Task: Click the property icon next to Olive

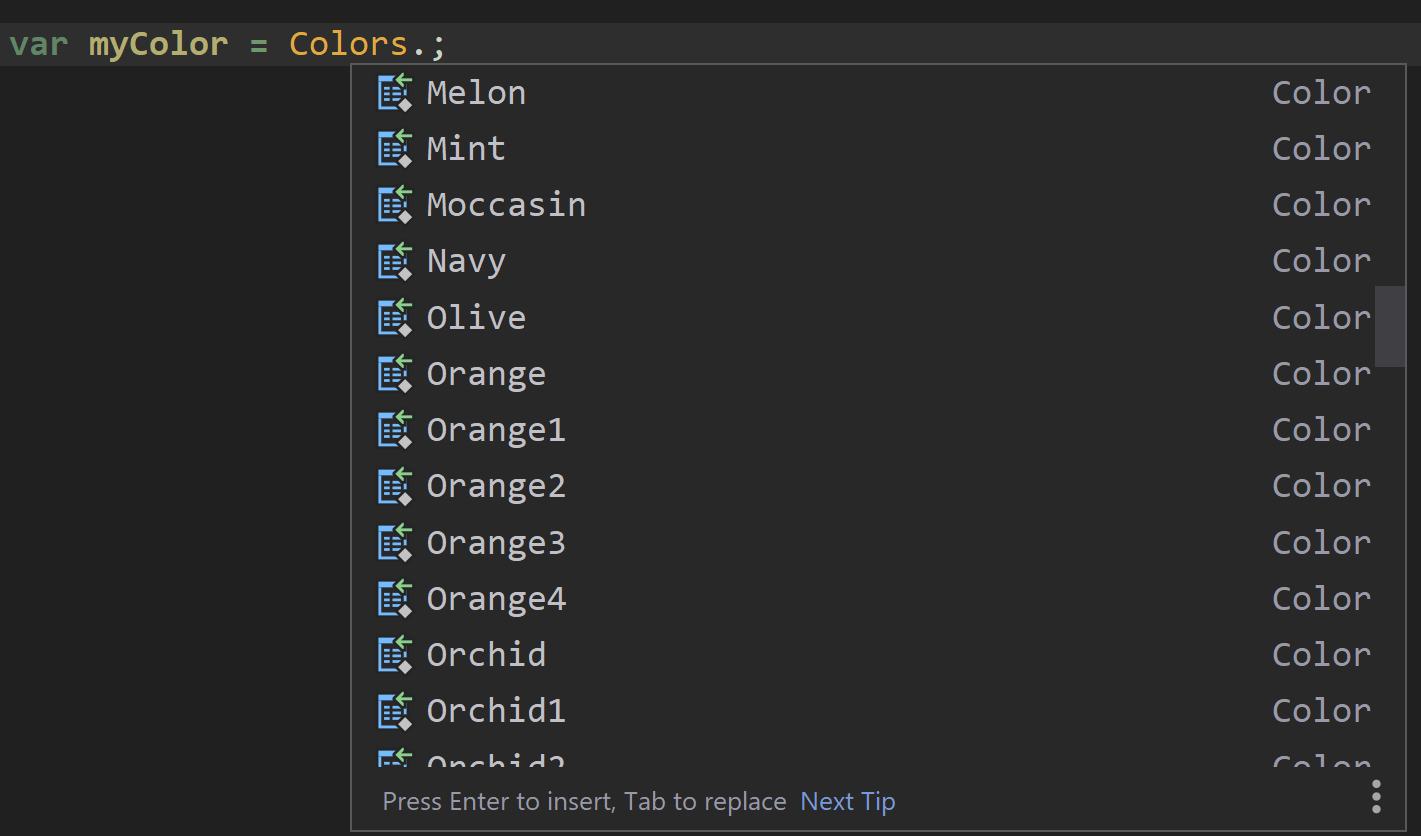Action: point(394,317)
